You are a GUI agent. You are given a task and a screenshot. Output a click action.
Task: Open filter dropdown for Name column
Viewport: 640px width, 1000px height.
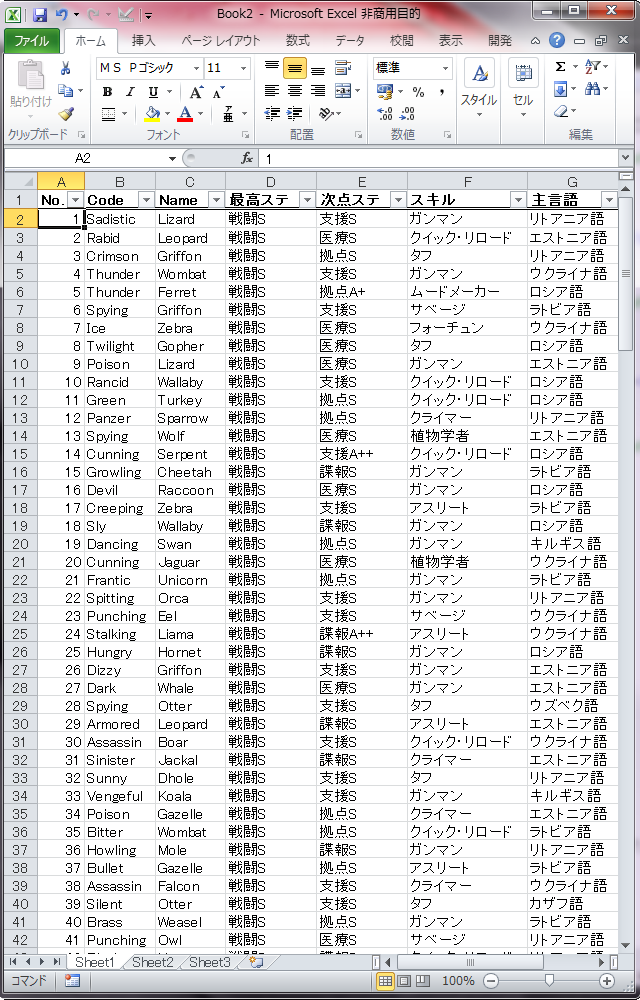pyautogui.click(x=217, y=200)
